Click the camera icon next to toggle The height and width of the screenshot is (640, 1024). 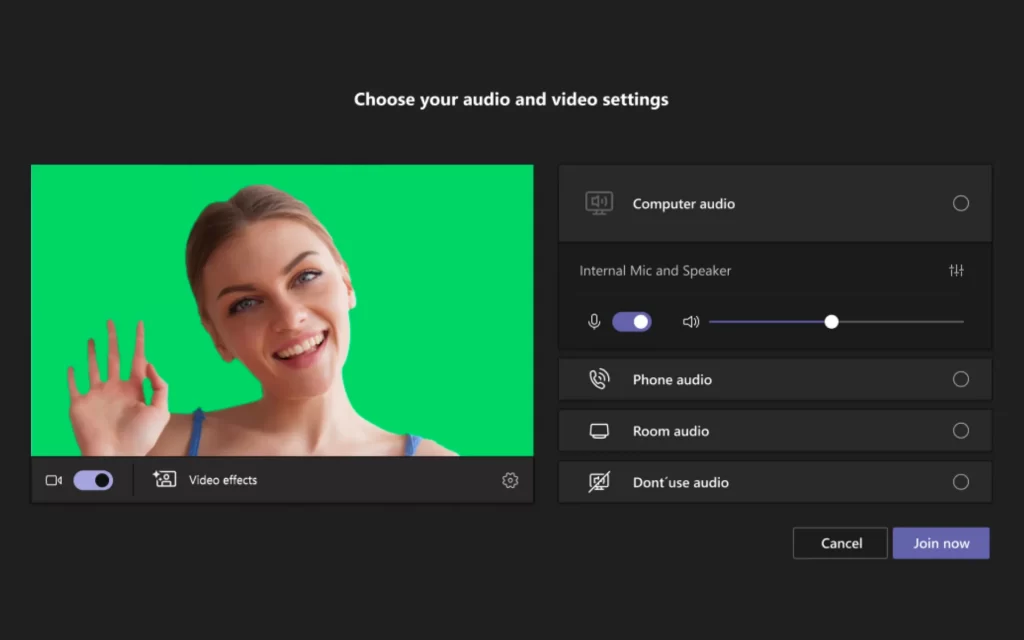[52, 480]
